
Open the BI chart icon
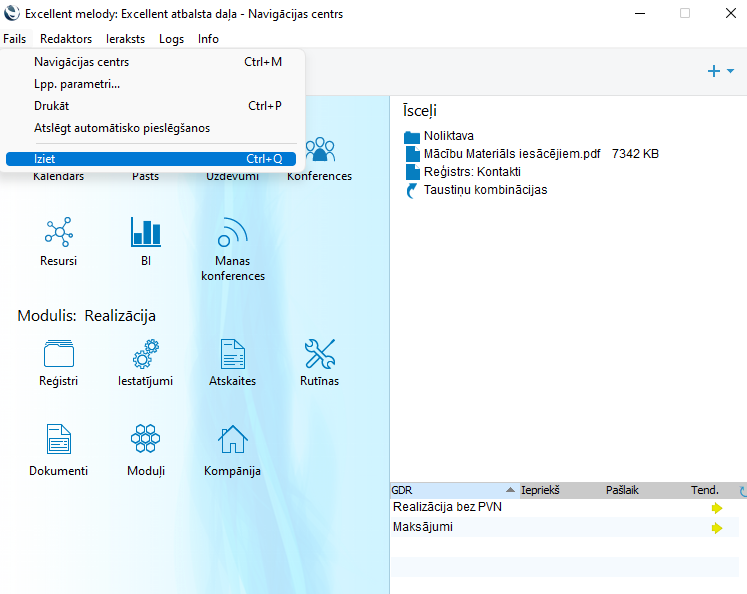[x=145, y=233]
